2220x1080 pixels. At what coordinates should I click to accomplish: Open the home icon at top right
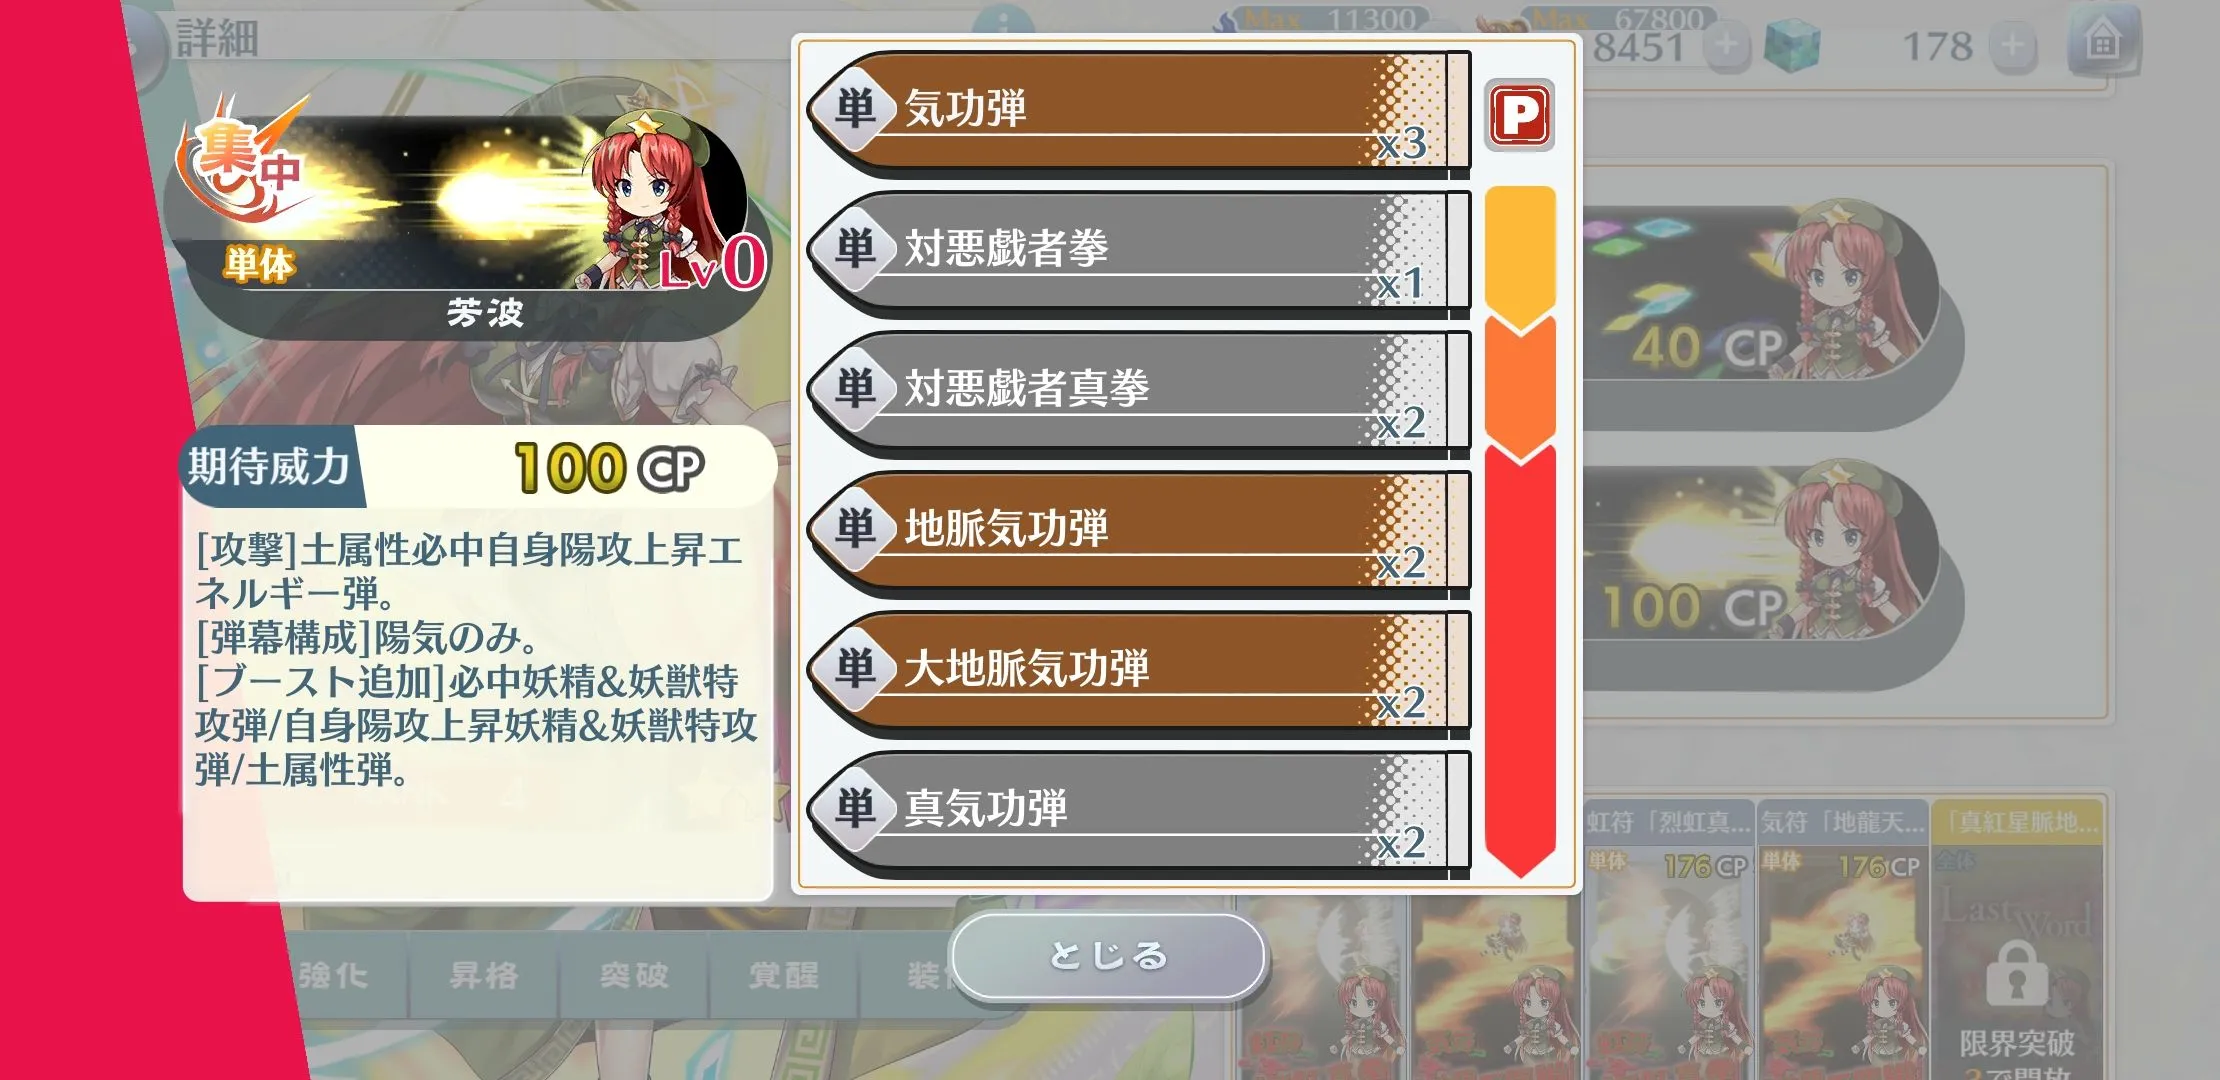click(x=2103, y=44)
